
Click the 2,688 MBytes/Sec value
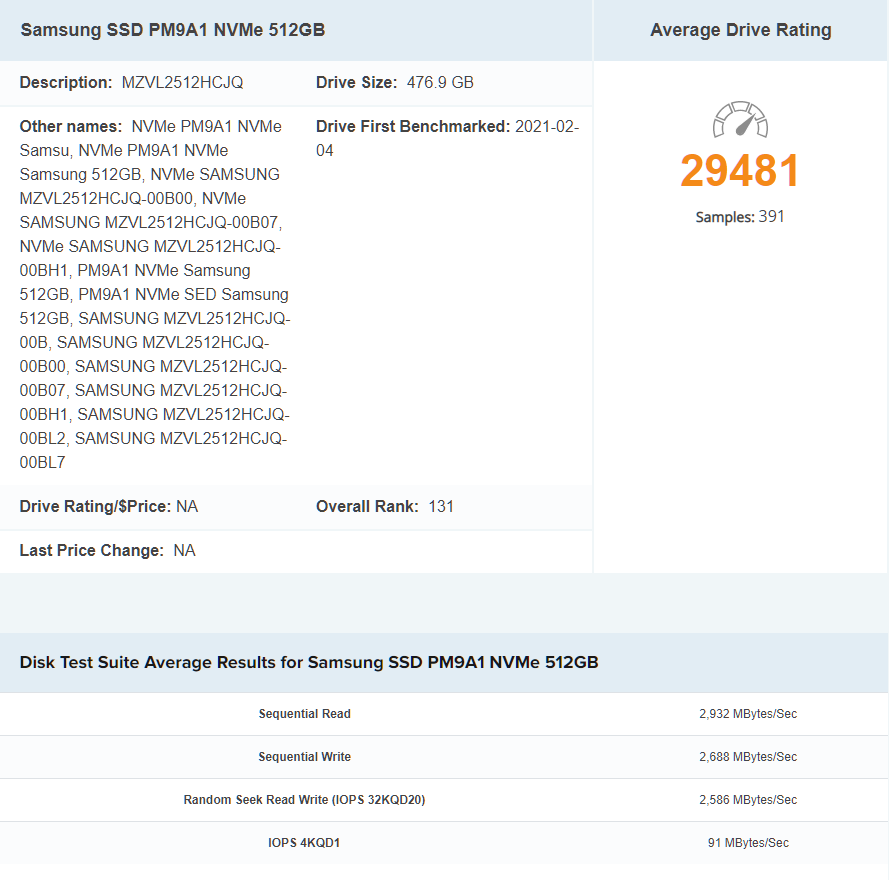click(748, 757)
